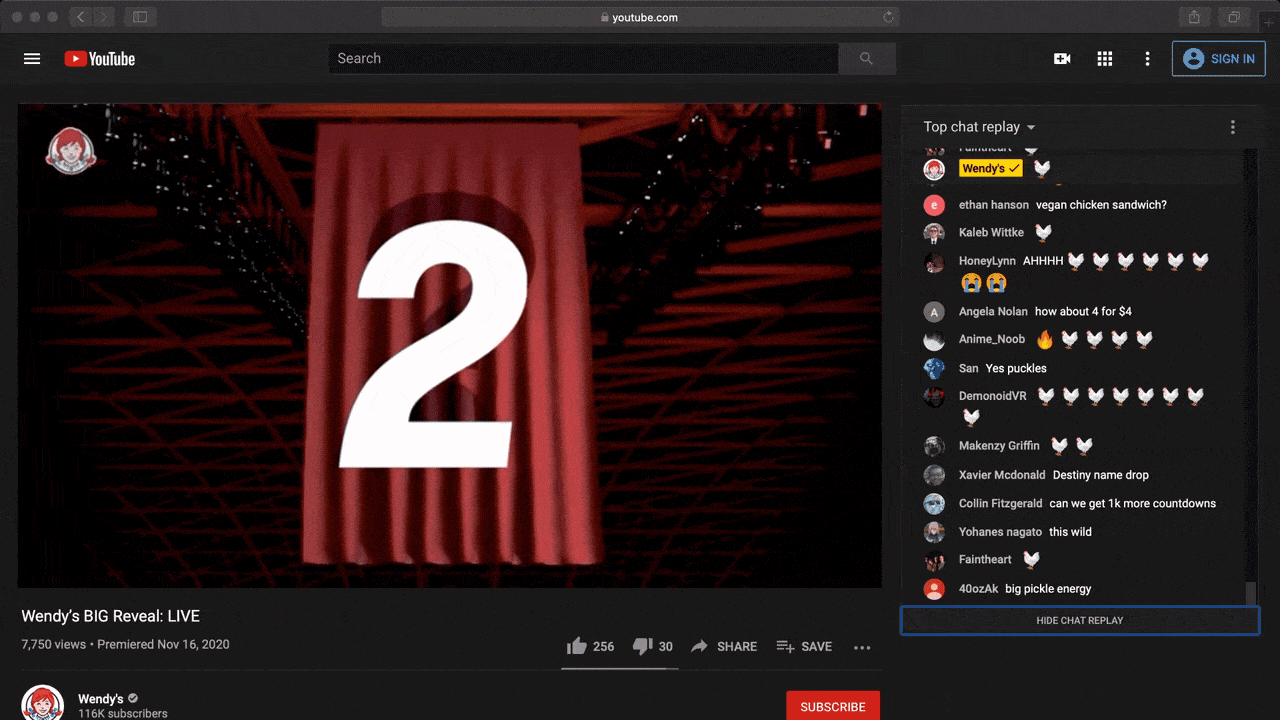Open chat panel three-dot options
The height and width of the screenshot is (720, 1280).
click(1232, 127)
